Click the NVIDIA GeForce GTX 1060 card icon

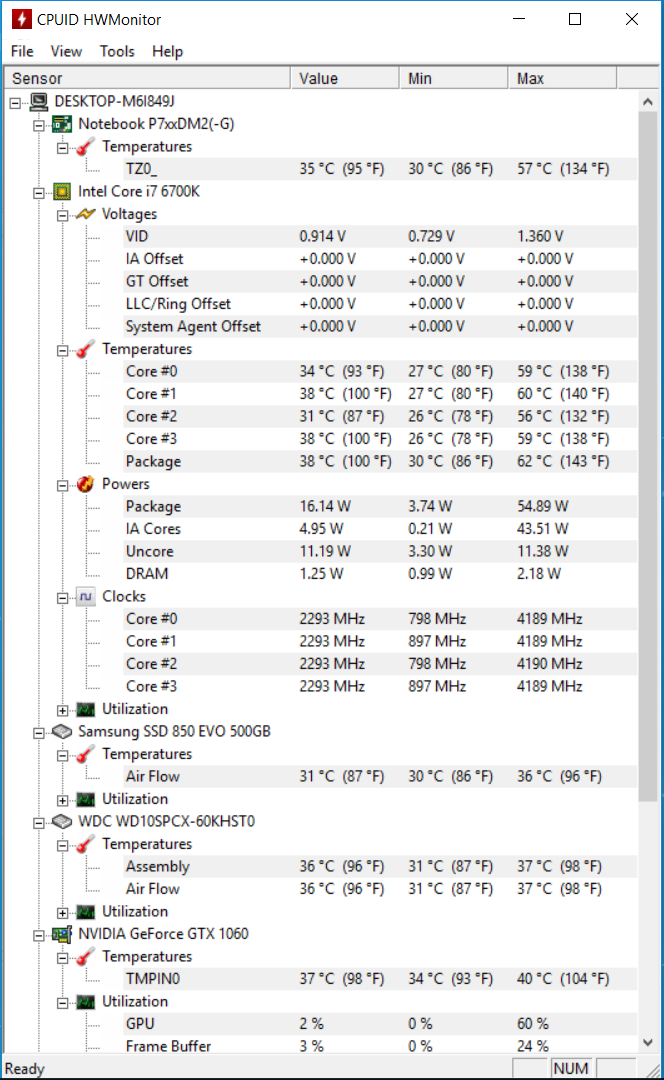click(62, 934)
